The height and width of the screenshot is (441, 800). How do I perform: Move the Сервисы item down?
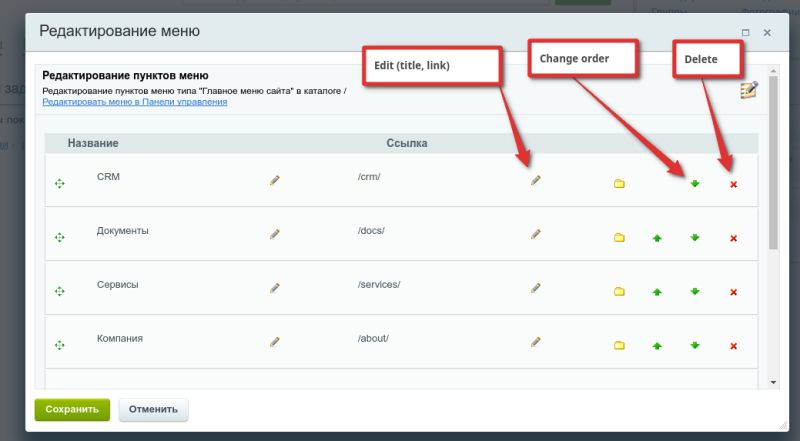tap(695, 291)
